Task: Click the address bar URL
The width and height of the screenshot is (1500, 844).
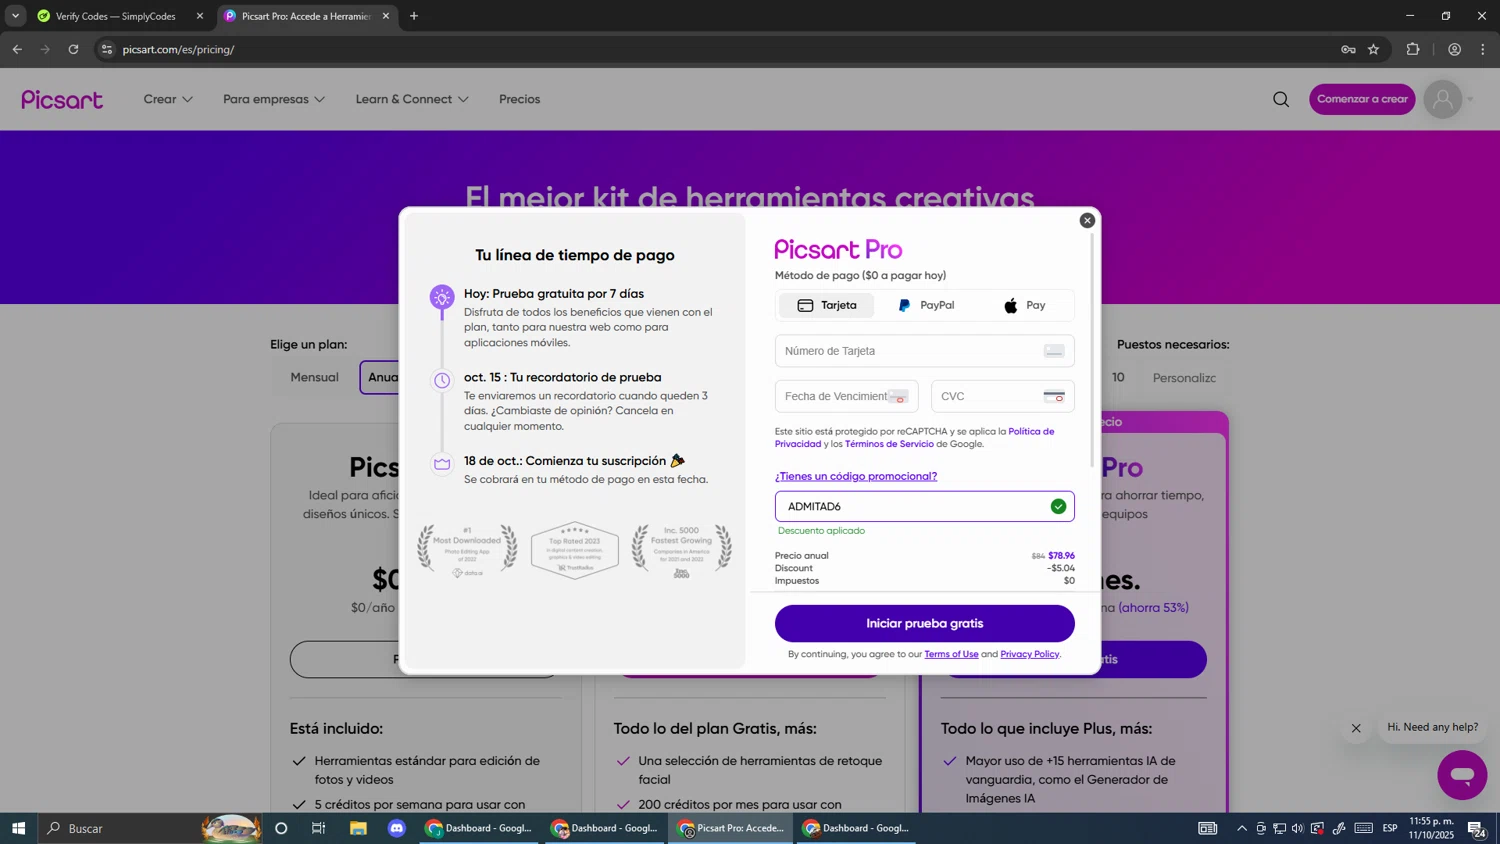Action: tap(179, 49)
